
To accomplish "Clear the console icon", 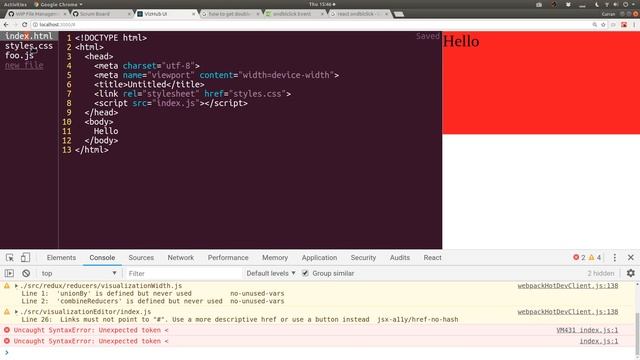I will 26,273.
